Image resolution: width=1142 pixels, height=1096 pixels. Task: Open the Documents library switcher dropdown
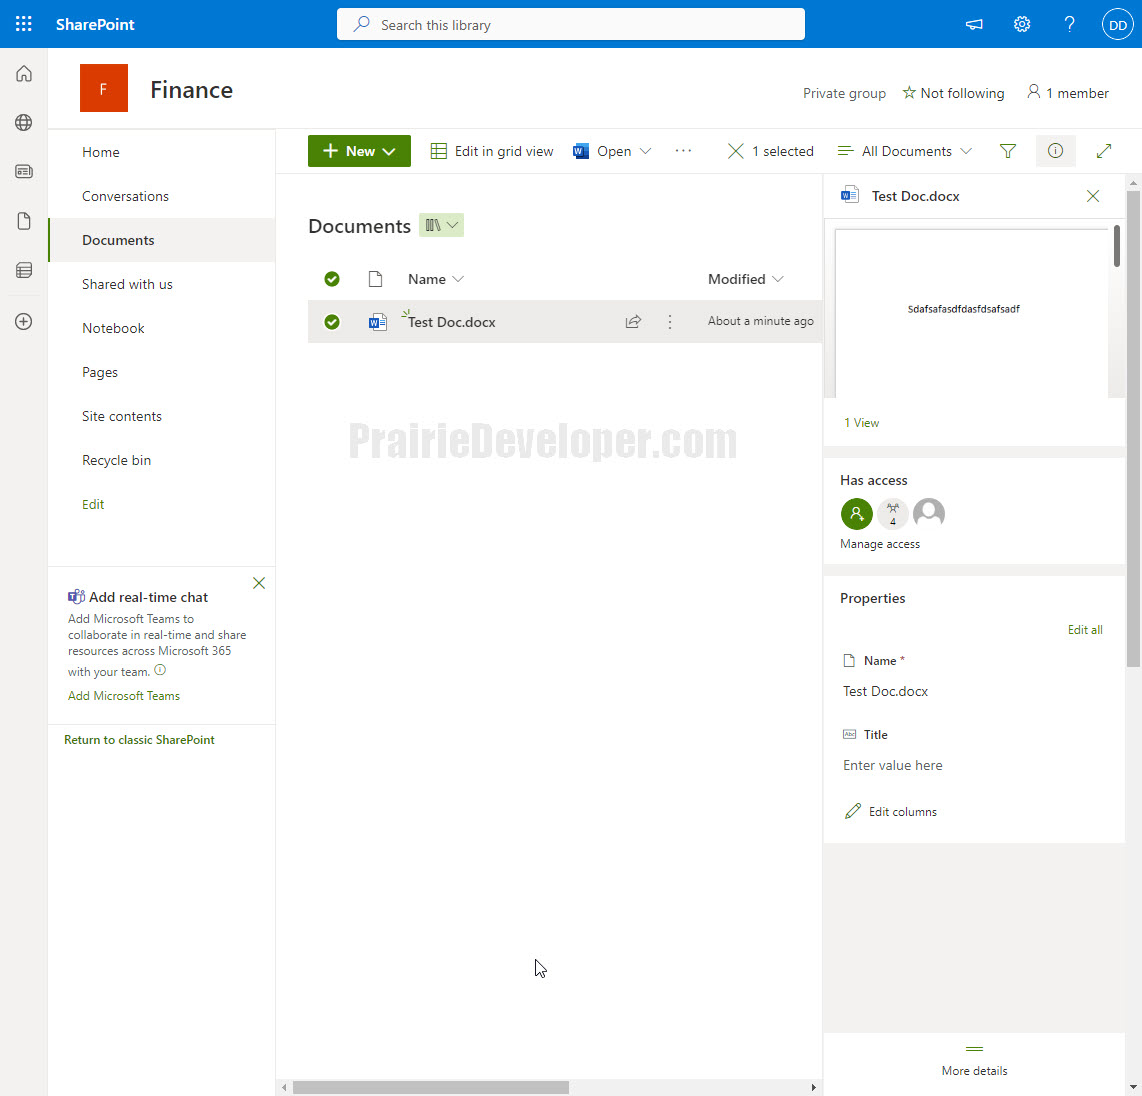tap(441, 225)
